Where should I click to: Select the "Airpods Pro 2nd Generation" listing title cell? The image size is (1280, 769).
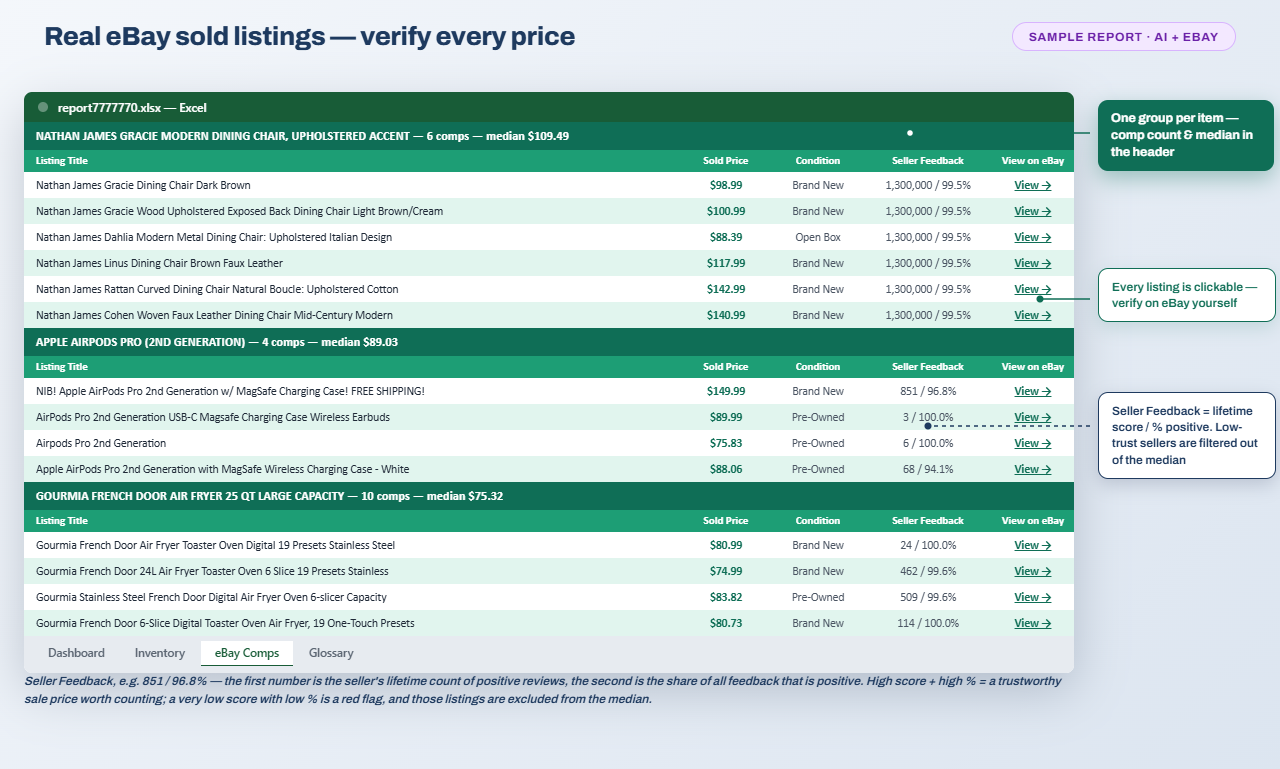point(101,443)
